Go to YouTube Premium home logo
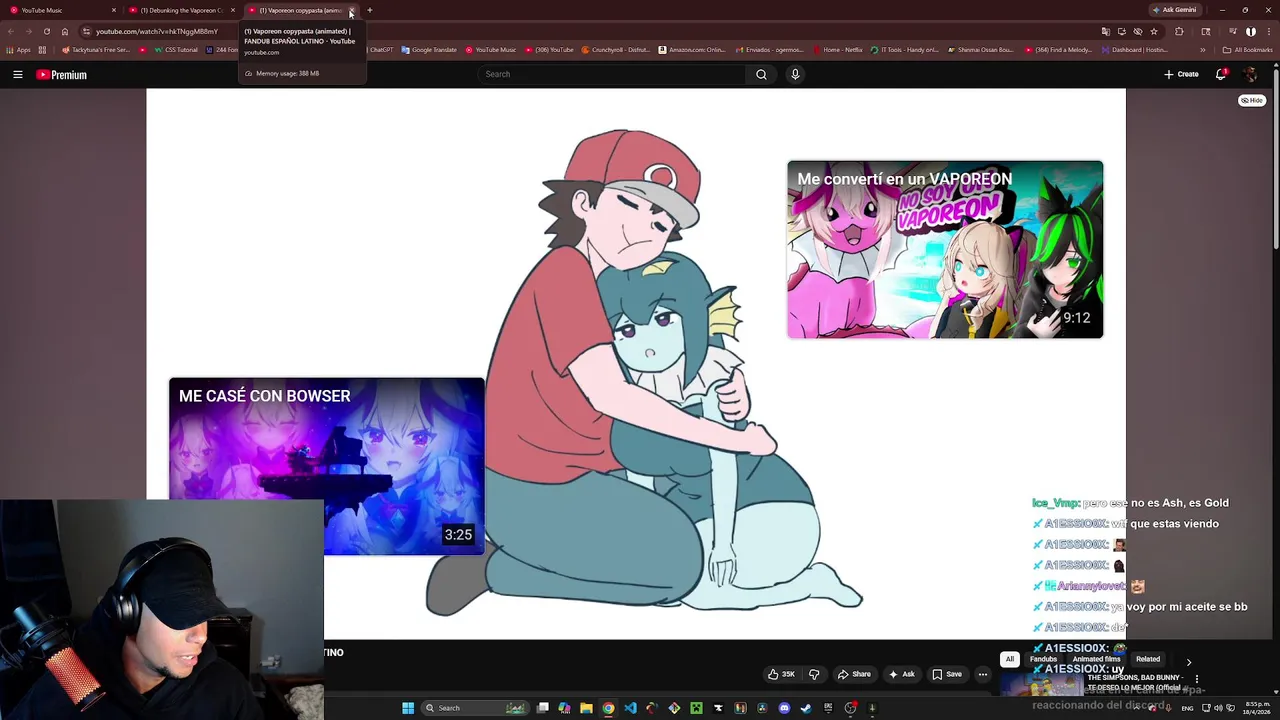The width and height of the screenshot is (1280, 720). tap(62, 75)
